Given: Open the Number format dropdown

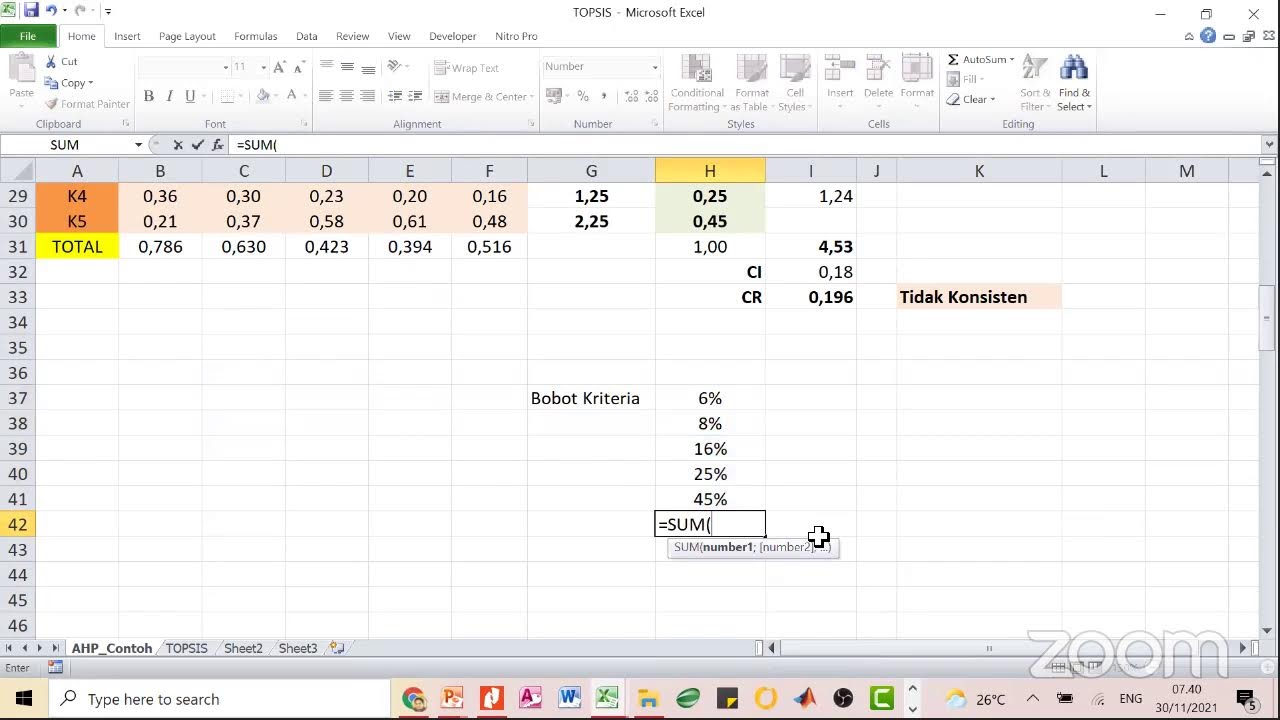Looking at the screenshot, I should coord(655,67).
